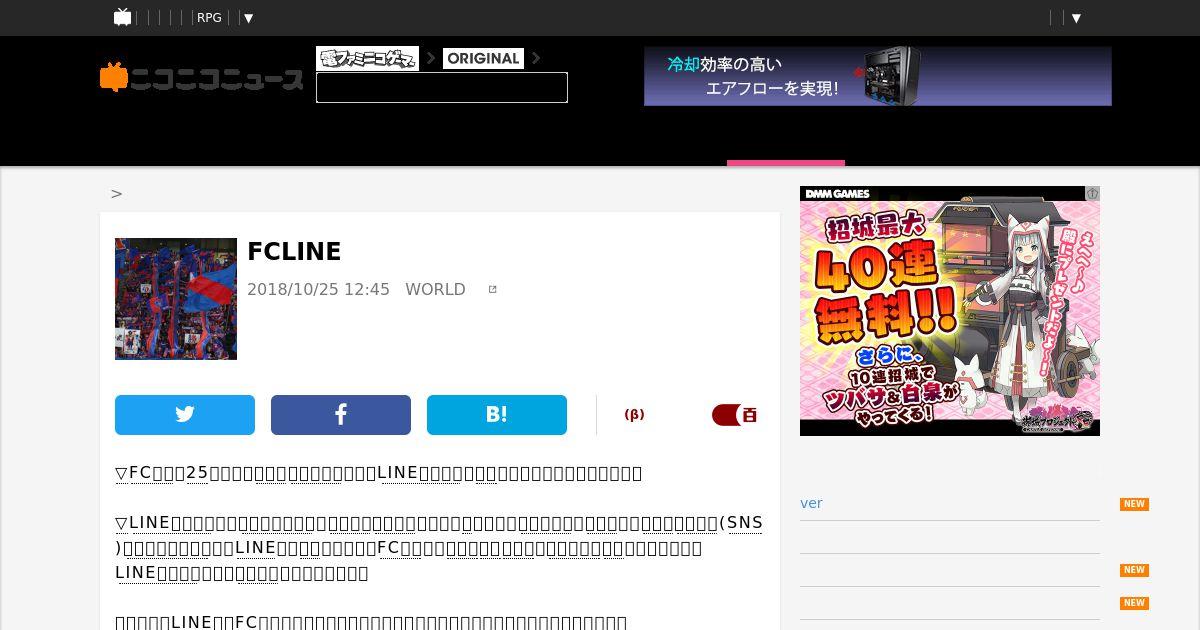Click the chevron after the Denfaminico Gamer logo
Viewport: 1200px width, 630px height.
tap(431, 58)
